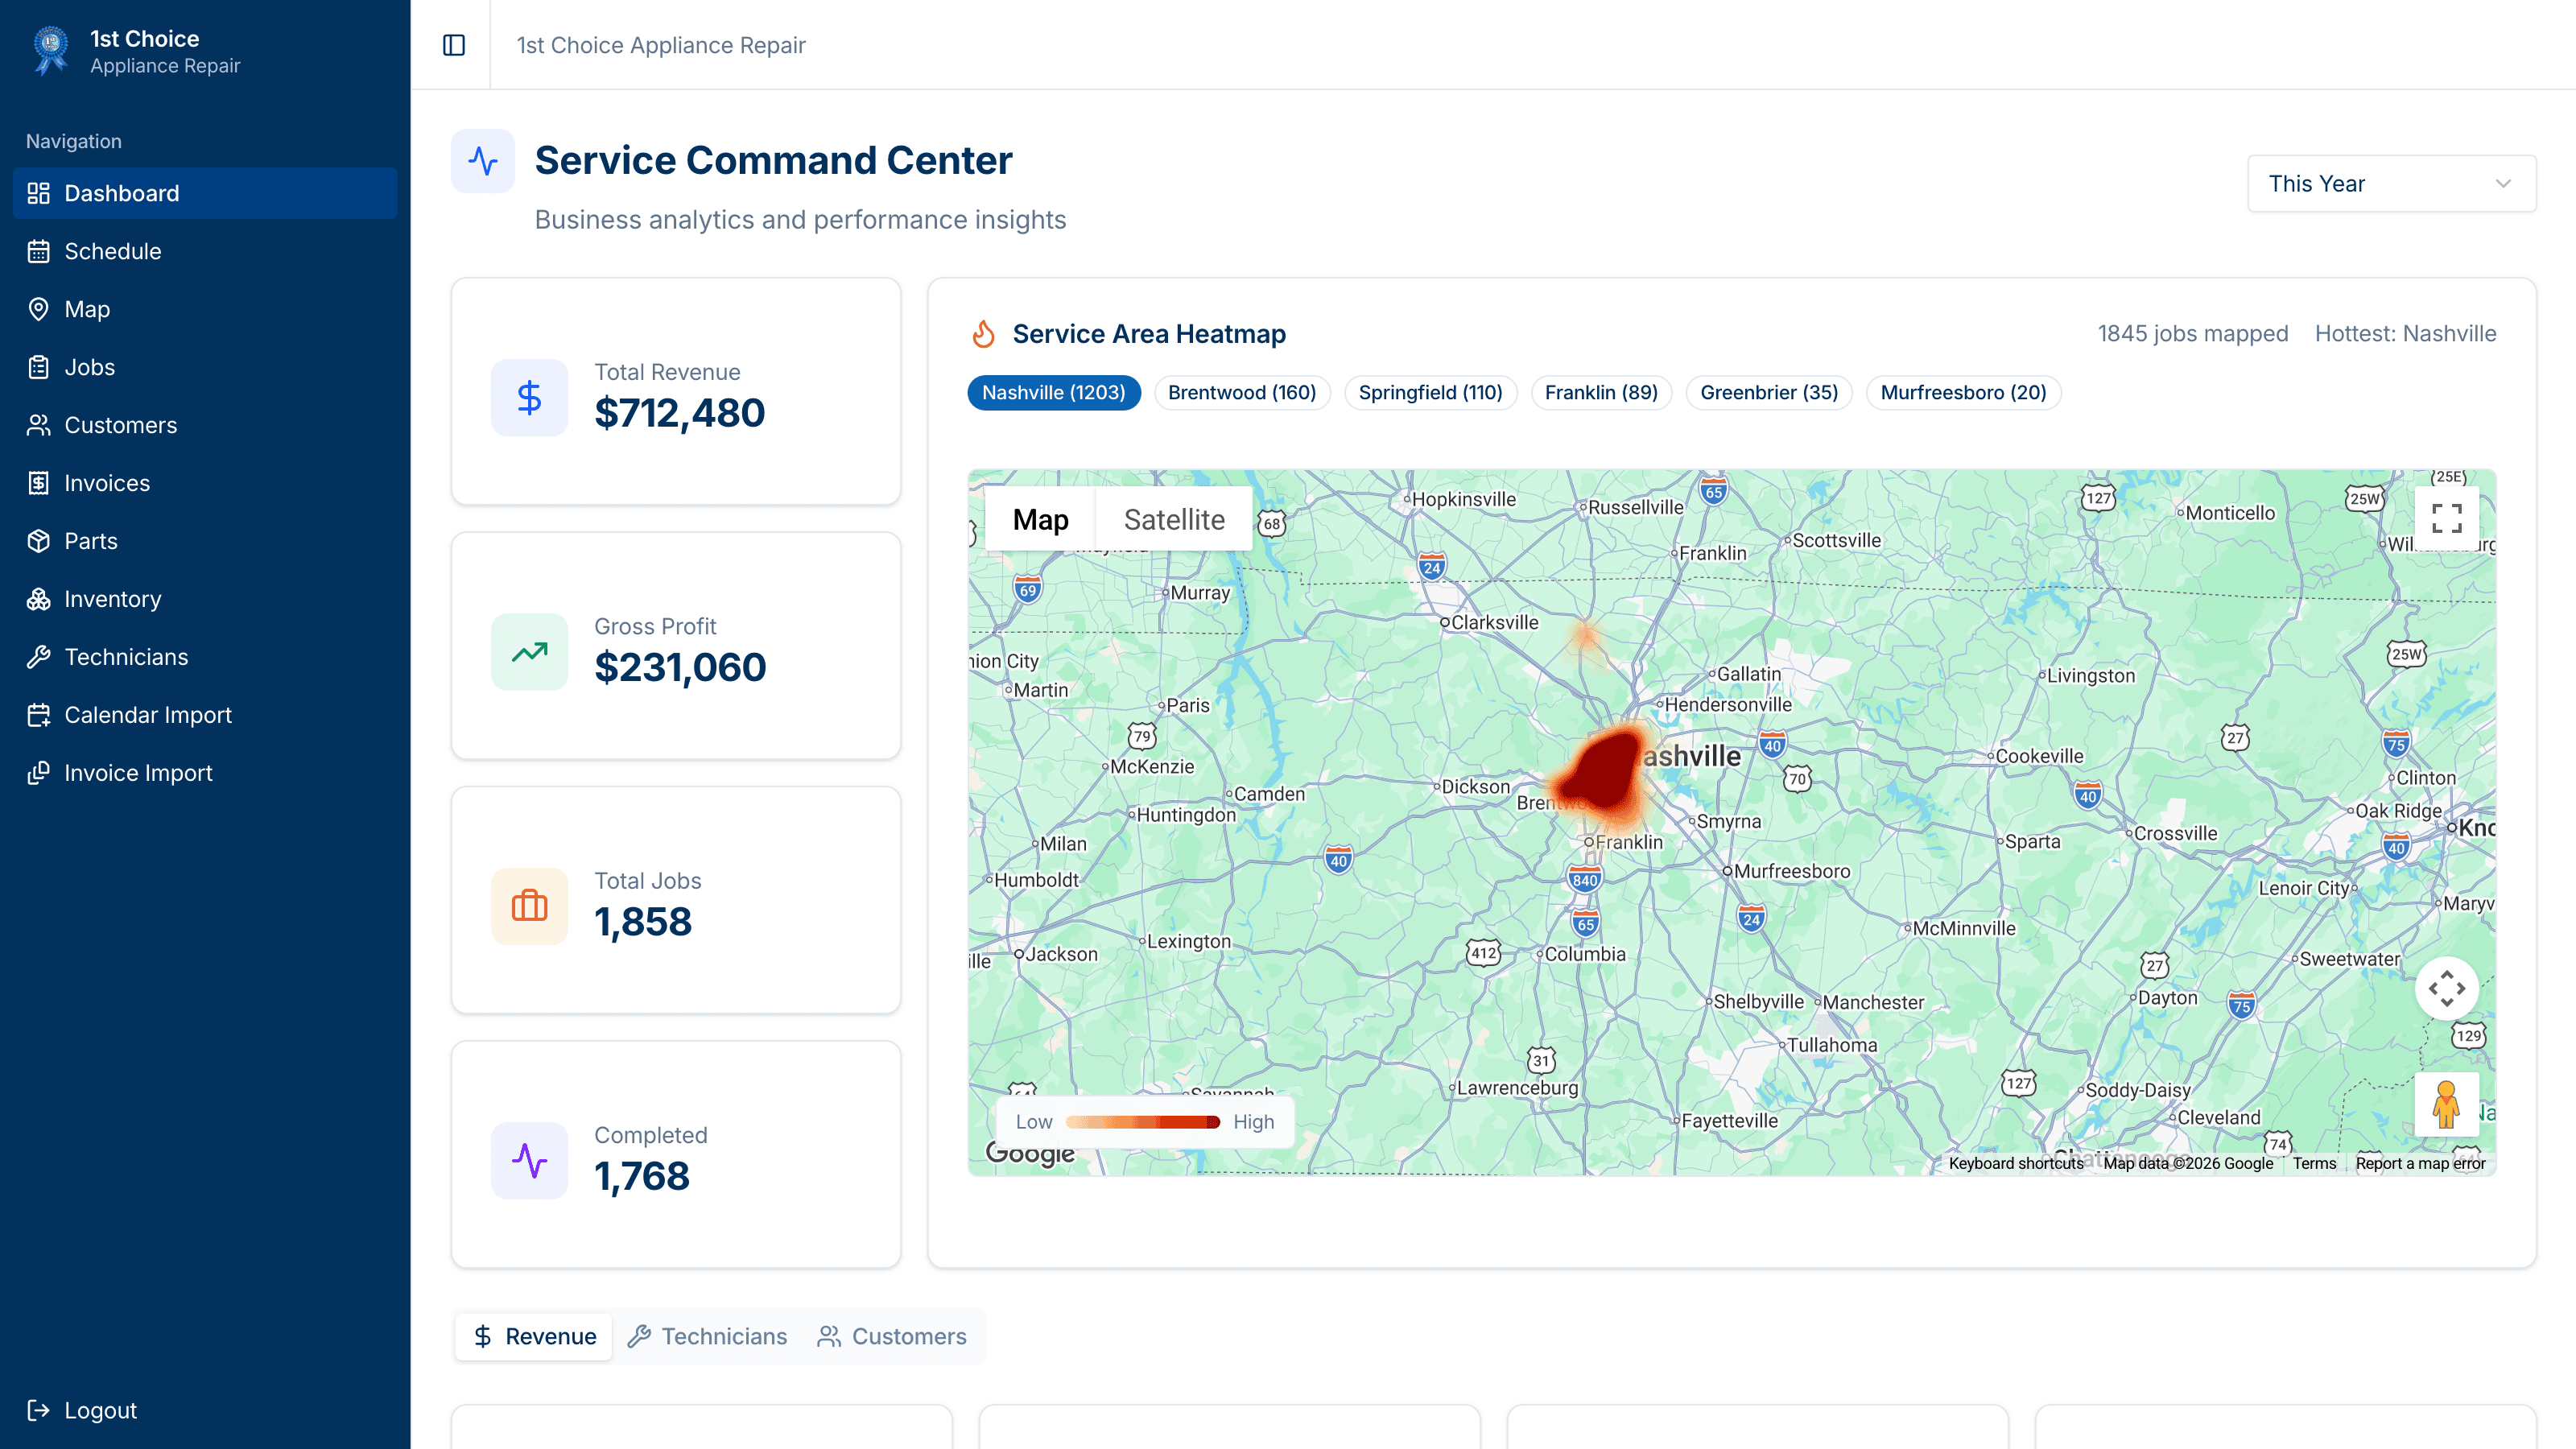The width and height of the screenshot is (2576, 1449).
Task: Click the Inventory boxes icon
Action: coord(38,599)
